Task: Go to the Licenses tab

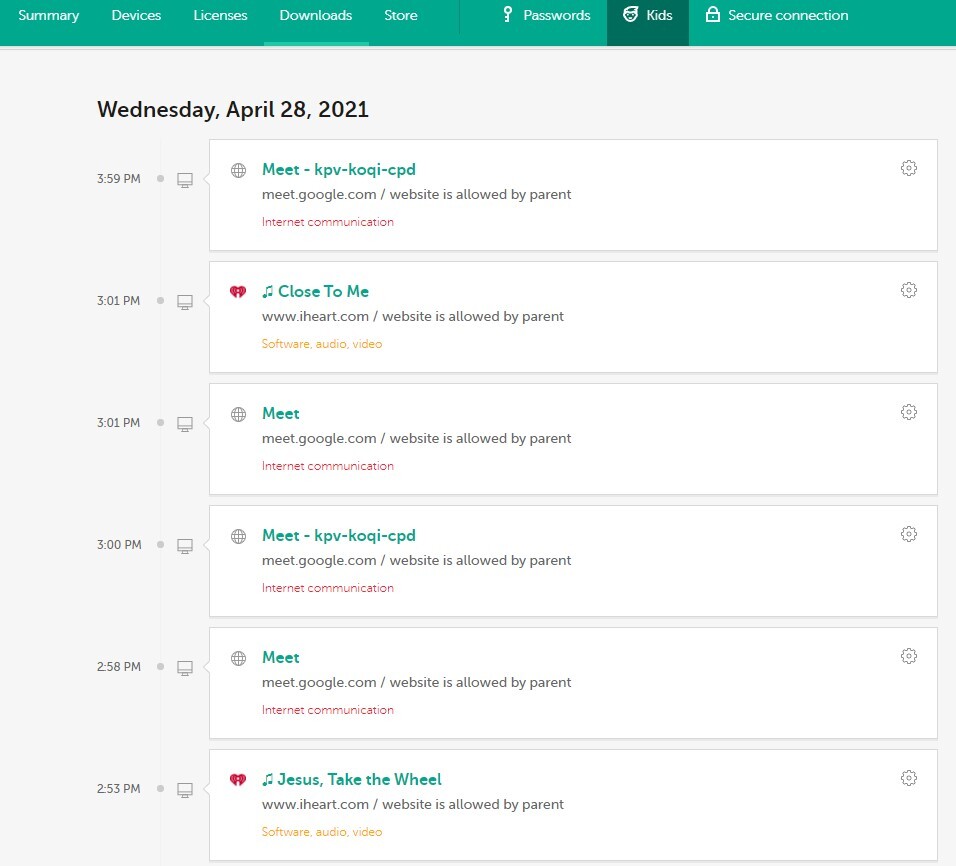Action: click(x=220, y=15)
